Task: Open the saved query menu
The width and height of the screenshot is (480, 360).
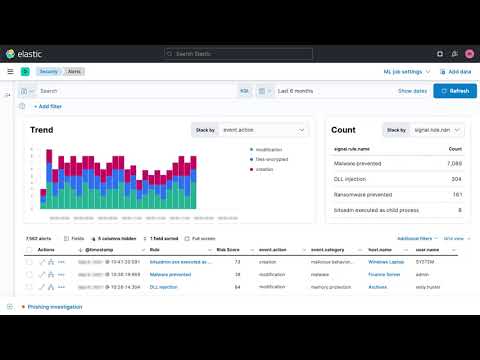Action: [26, 91]
